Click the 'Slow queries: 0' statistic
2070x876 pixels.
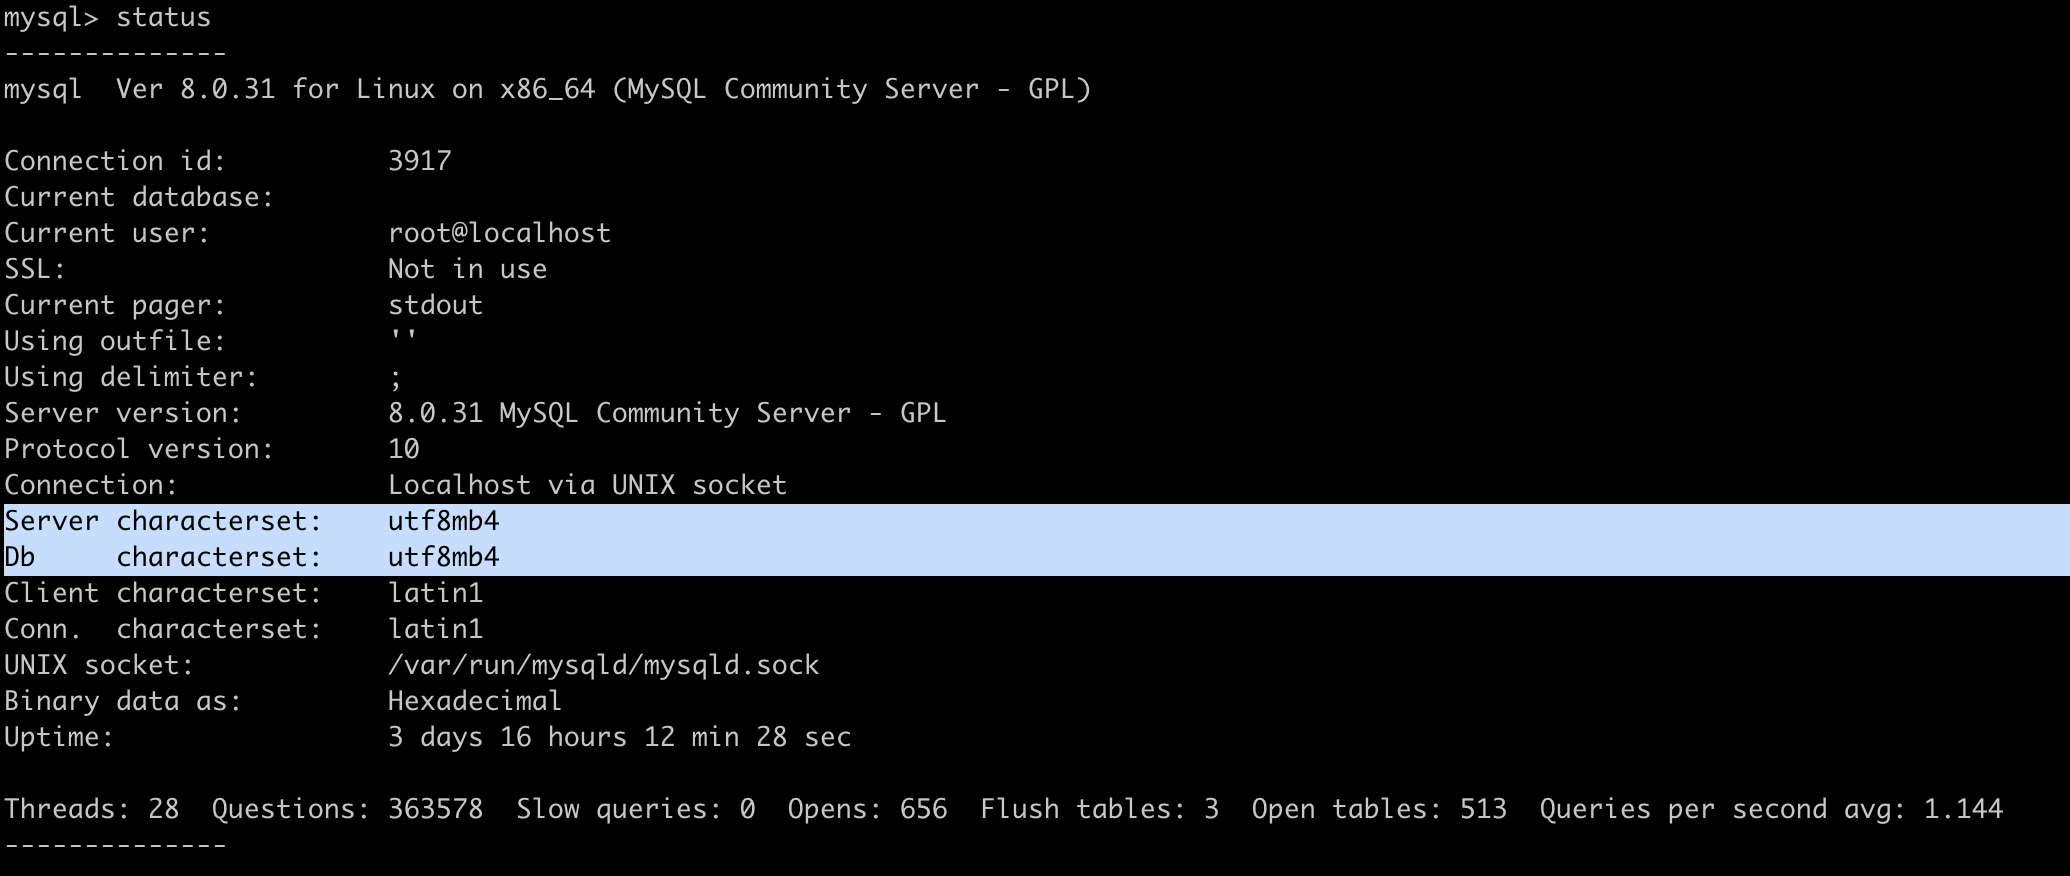(x=635, y=809)
